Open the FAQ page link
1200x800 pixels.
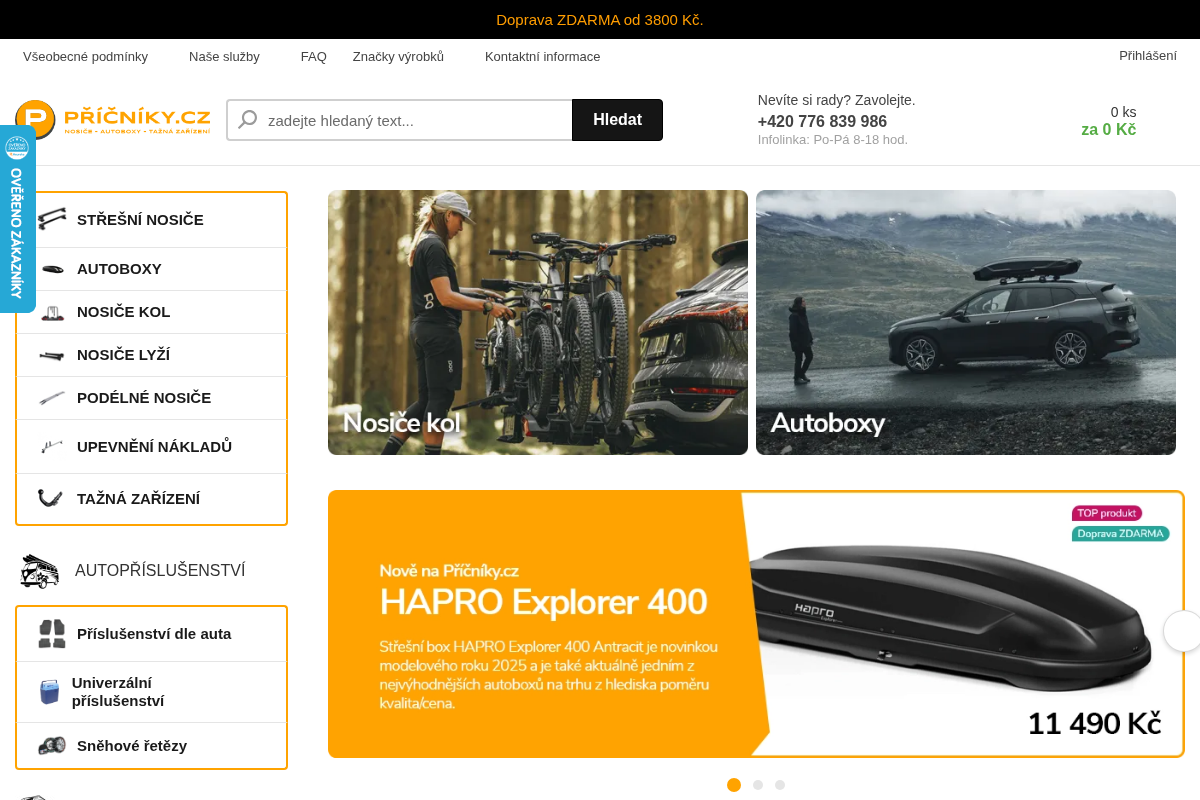pyautogui.click(x=314, y=57)
